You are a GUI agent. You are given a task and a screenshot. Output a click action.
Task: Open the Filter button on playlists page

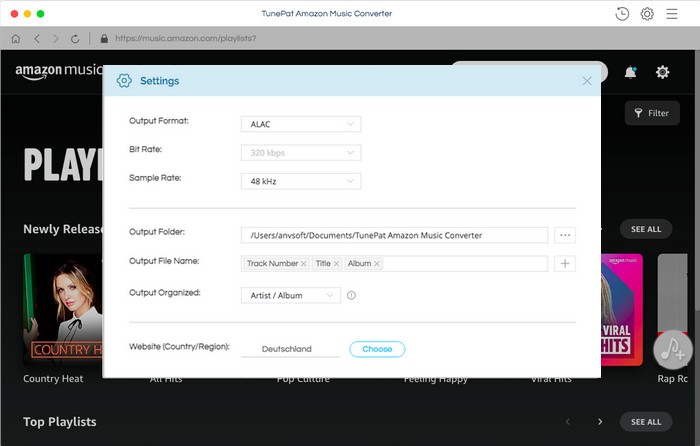[x=652, y=113]
